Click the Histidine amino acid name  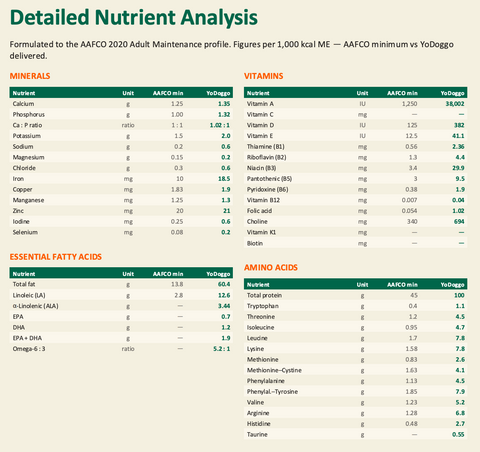click(x=259, y=424)
